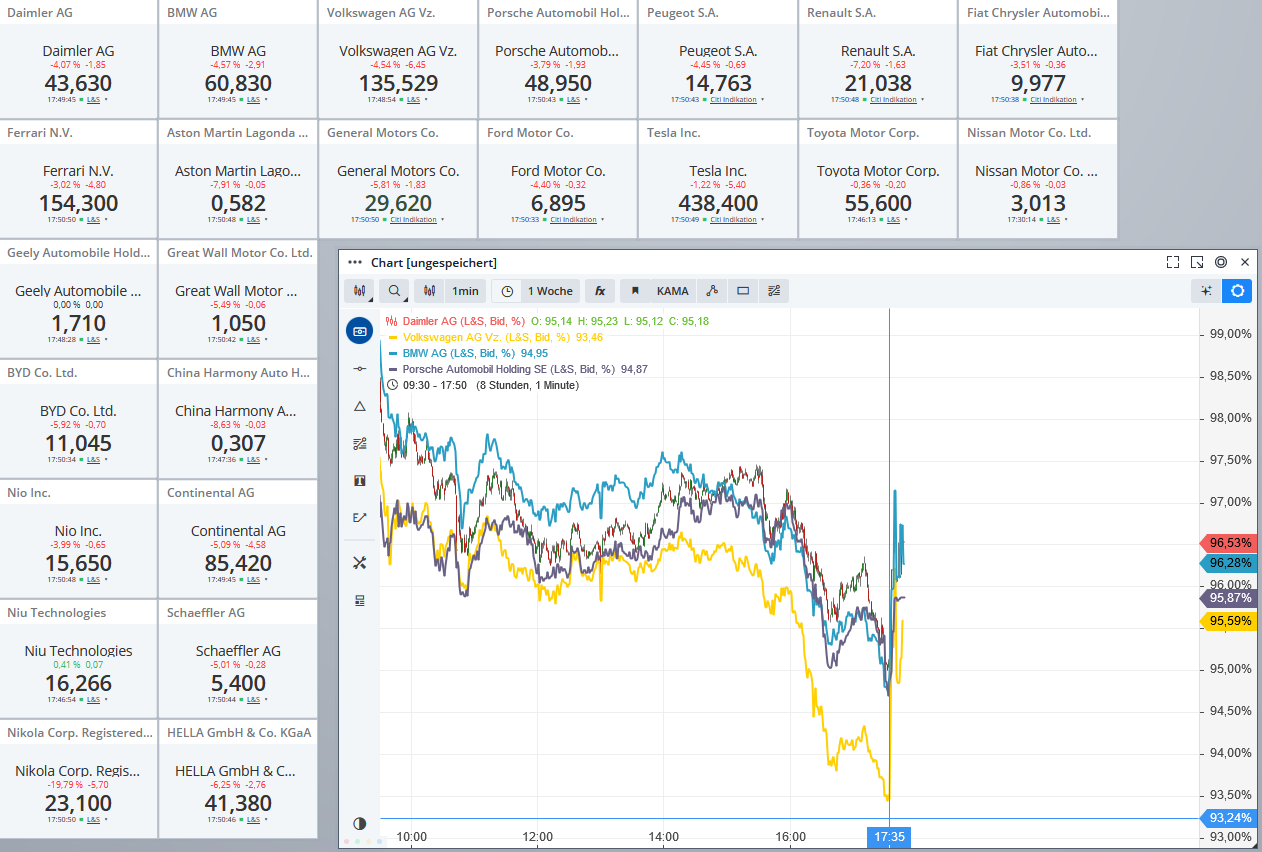The width and height of the screenshot is (1262, 852).
Task: Click the candlestick icon beside 1min
Action: coord(430,291)
